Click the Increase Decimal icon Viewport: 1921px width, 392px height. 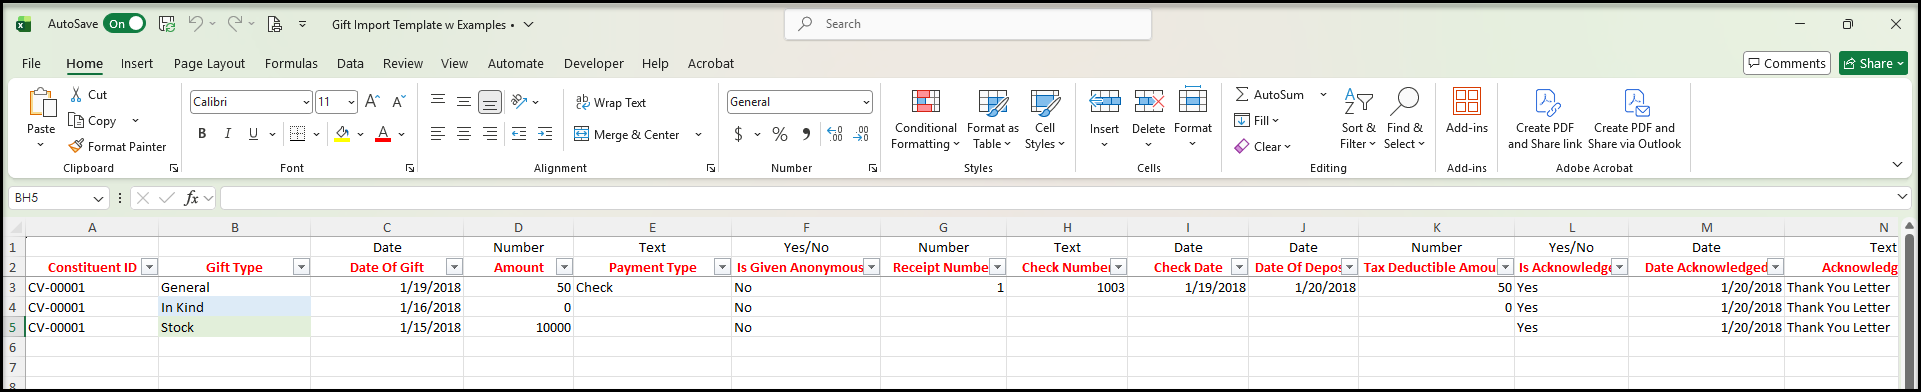835,134
